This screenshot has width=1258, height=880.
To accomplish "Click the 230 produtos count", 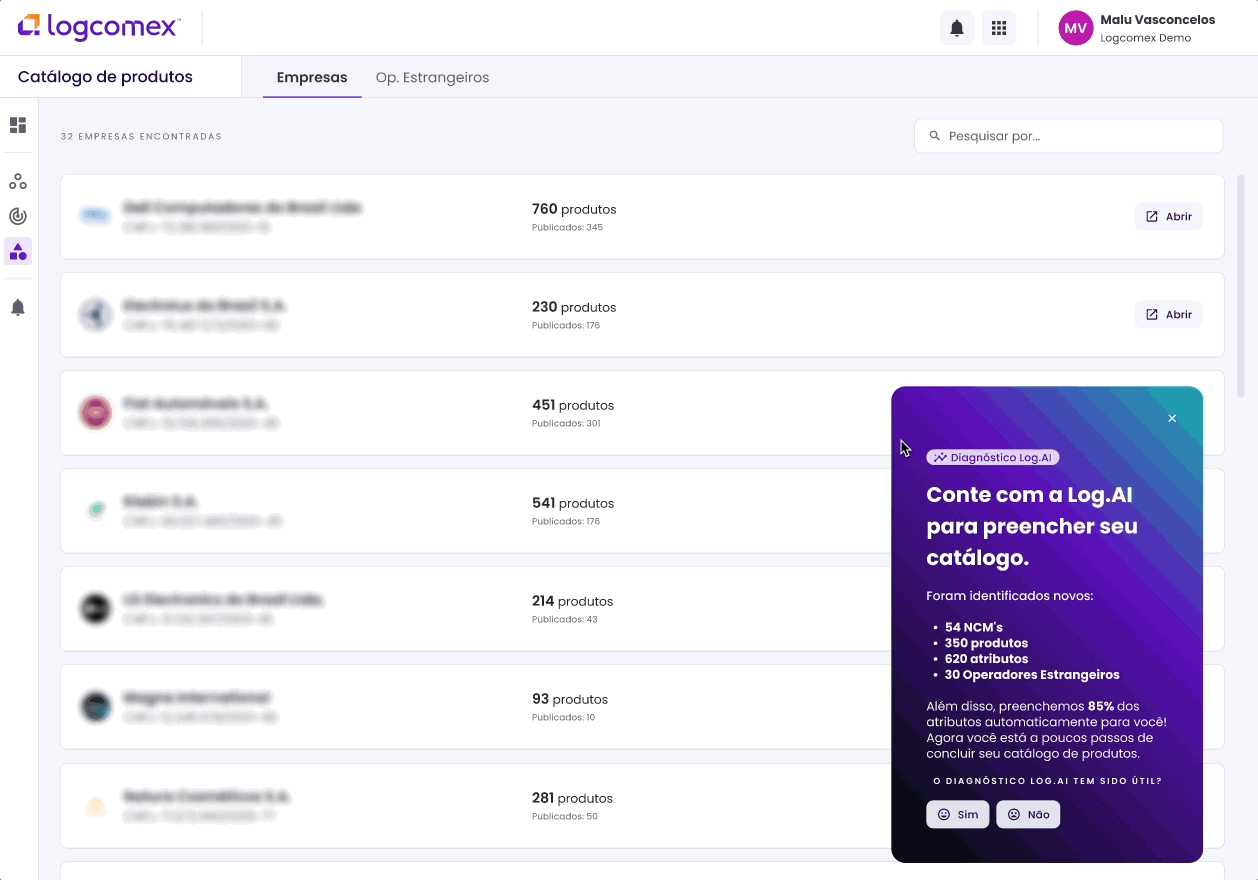I will (574, 307).
